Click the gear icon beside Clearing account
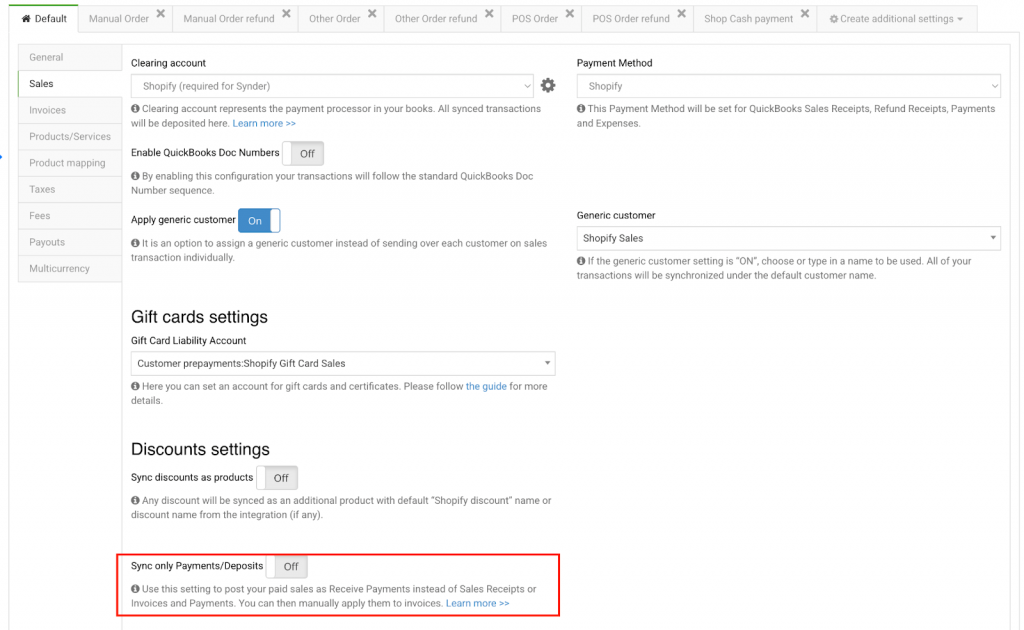The image size is (1024, 630). pyautogui.click(x=548, y=86)
